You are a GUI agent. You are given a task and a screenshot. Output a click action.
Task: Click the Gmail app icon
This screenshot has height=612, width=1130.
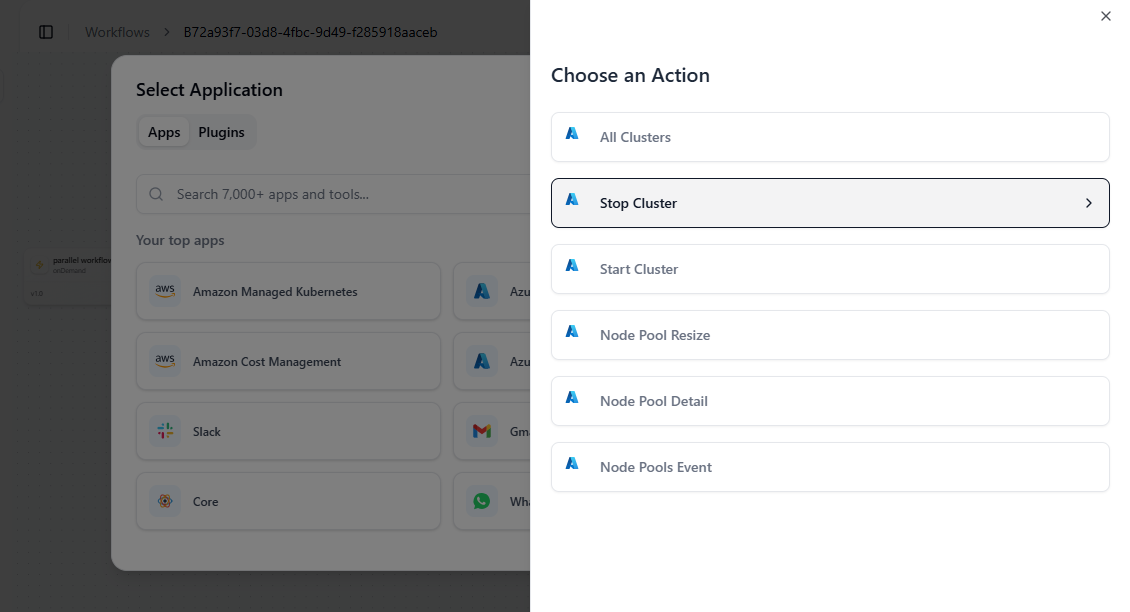pos(482,432)
